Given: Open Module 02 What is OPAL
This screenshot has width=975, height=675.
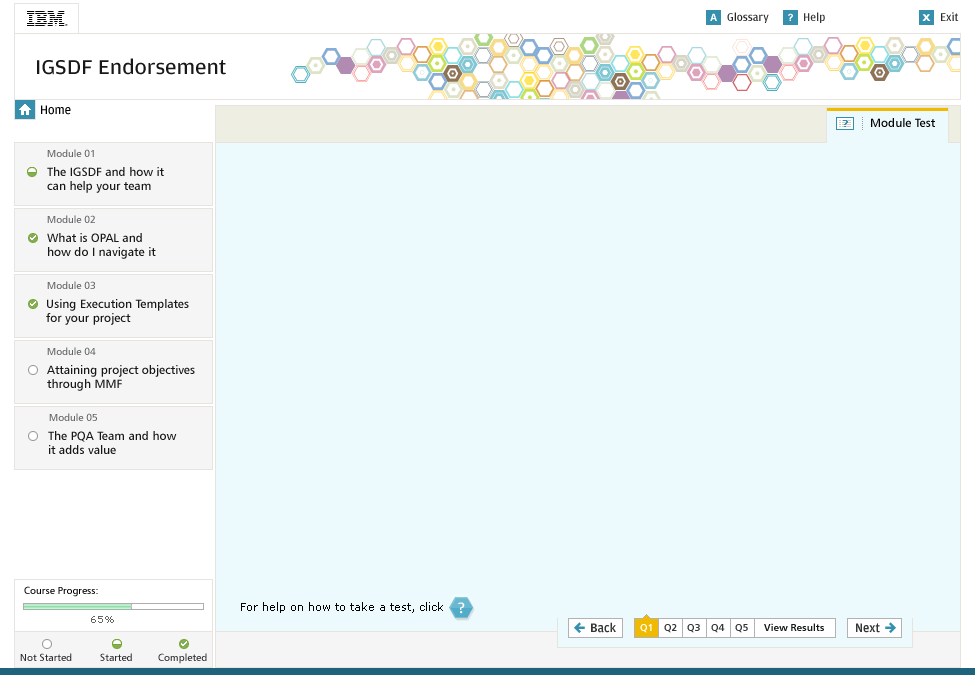Looking at the screenshot, I should pyautogui.click(x=113, y=240).
